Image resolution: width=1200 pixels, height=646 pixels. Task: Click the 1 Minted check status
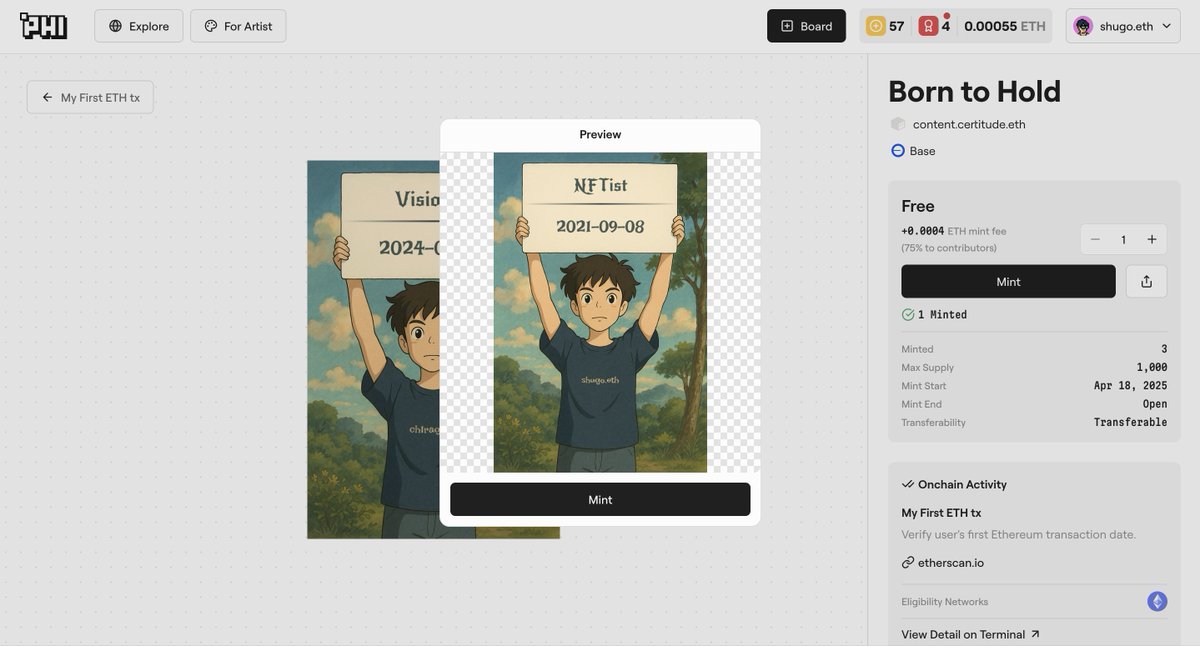[934, 314]
